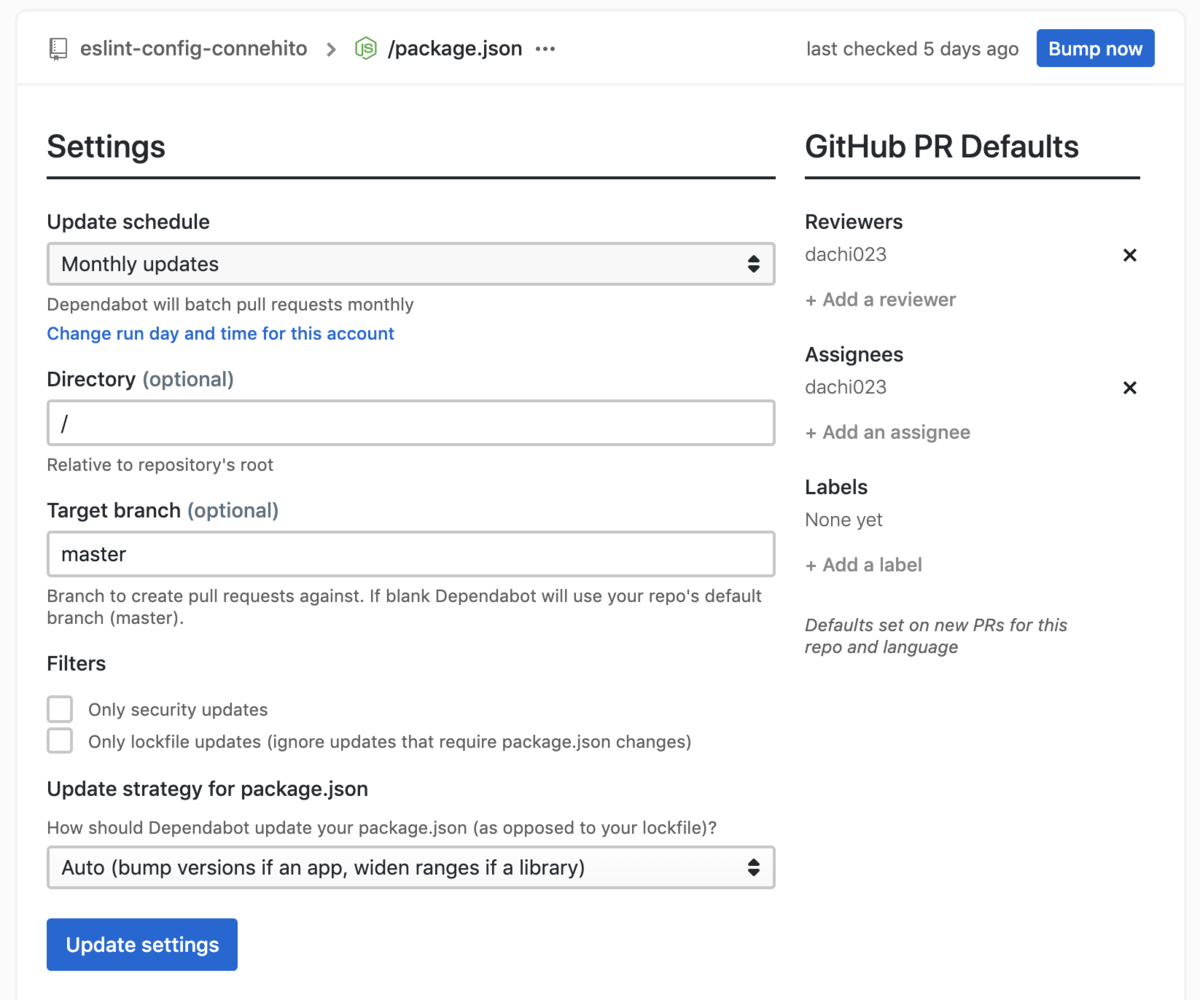Click the assignee name dachi023
This screenshot has width=1200, height=1000.
coord(846,388)
